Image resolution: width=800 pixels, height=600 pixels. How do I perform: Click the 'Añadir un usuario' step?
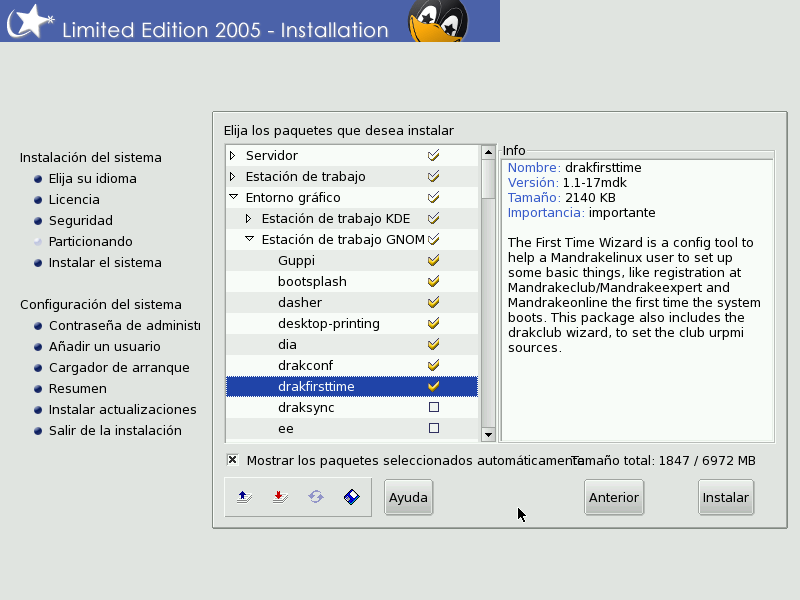(x=105, y=346)
